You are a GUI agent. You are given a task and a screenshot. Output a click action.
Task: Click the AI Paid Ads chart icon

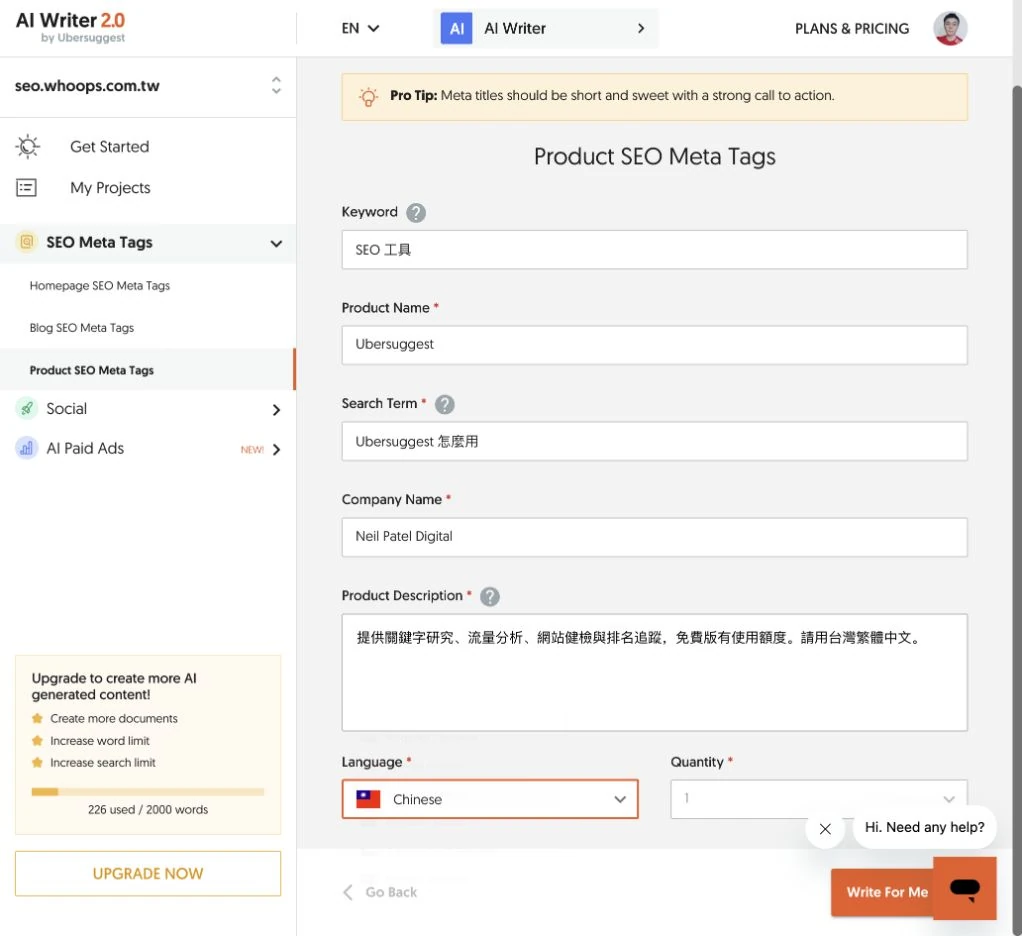click(27, 448)
